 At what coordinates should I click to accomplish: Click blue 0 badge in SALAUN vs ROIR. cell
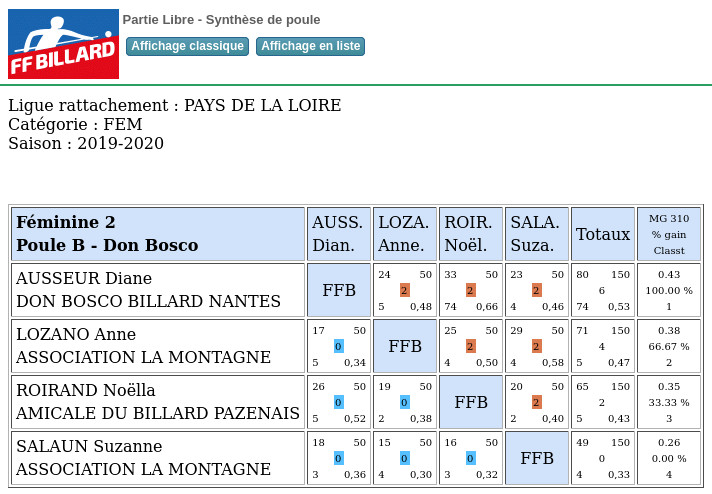click(470, 458)
